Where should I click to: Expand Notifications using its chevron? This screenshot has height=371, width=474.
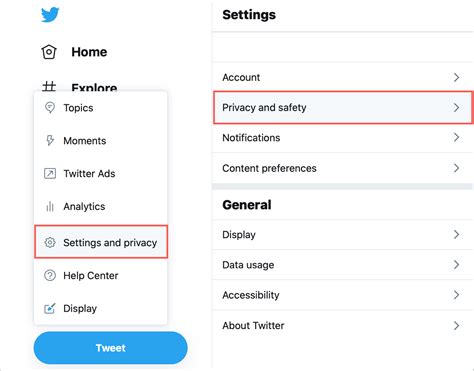456,137
